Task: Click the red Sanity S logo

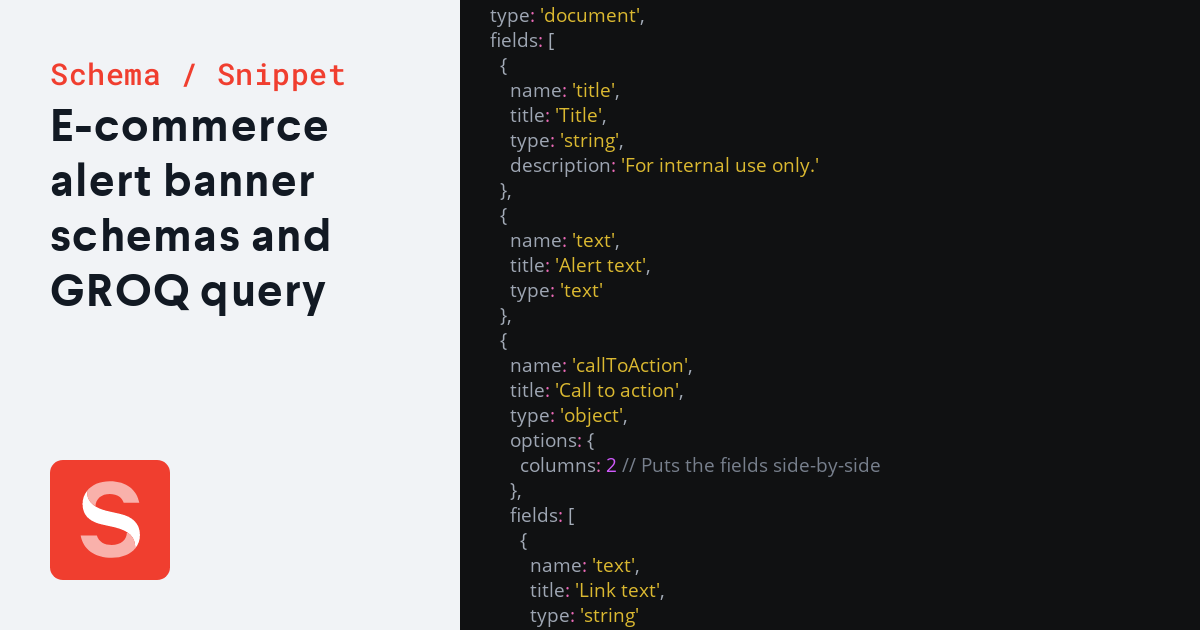Action: 110,520
